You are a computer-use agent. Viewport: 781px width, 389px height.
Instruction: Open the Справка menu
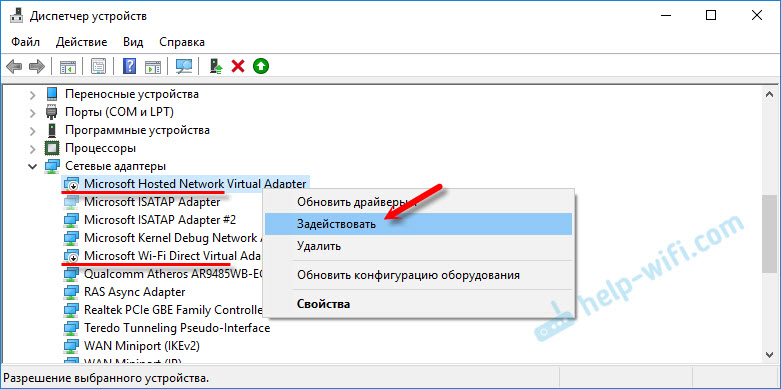point(182,42)
